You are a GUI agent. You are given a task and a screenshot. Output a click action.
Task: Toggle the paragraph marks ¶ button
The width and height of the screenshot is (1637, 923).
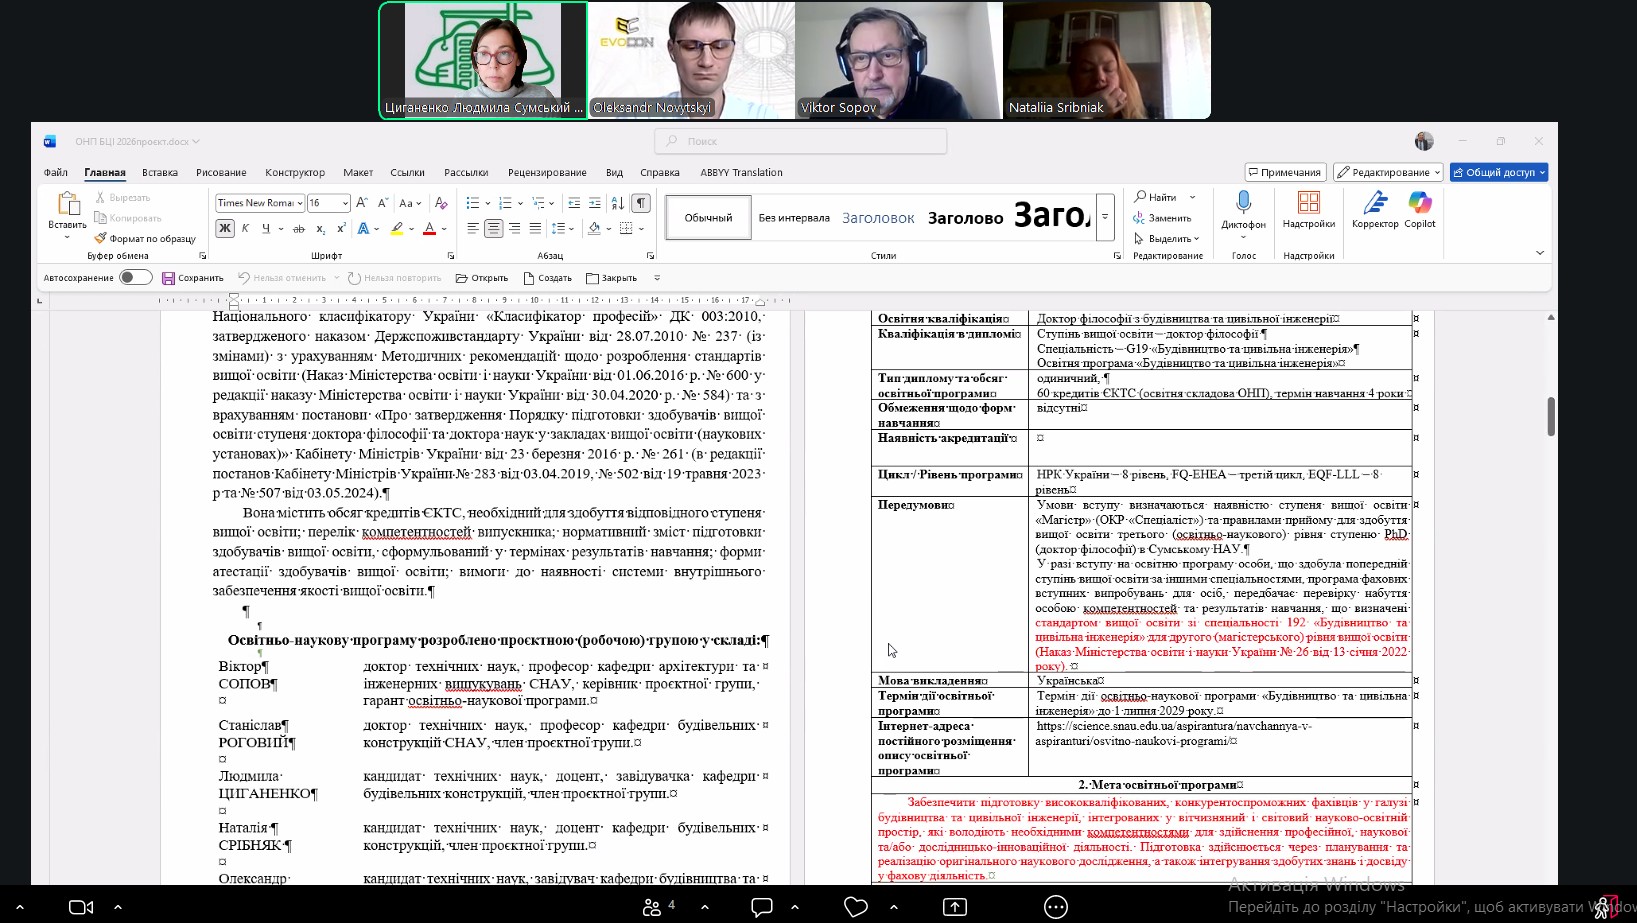pos(641,203)
